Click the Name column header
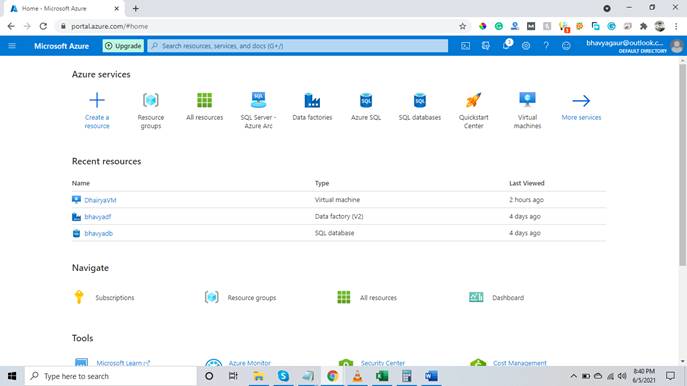This screenshot has width=687, height=386. pos(81,183)
